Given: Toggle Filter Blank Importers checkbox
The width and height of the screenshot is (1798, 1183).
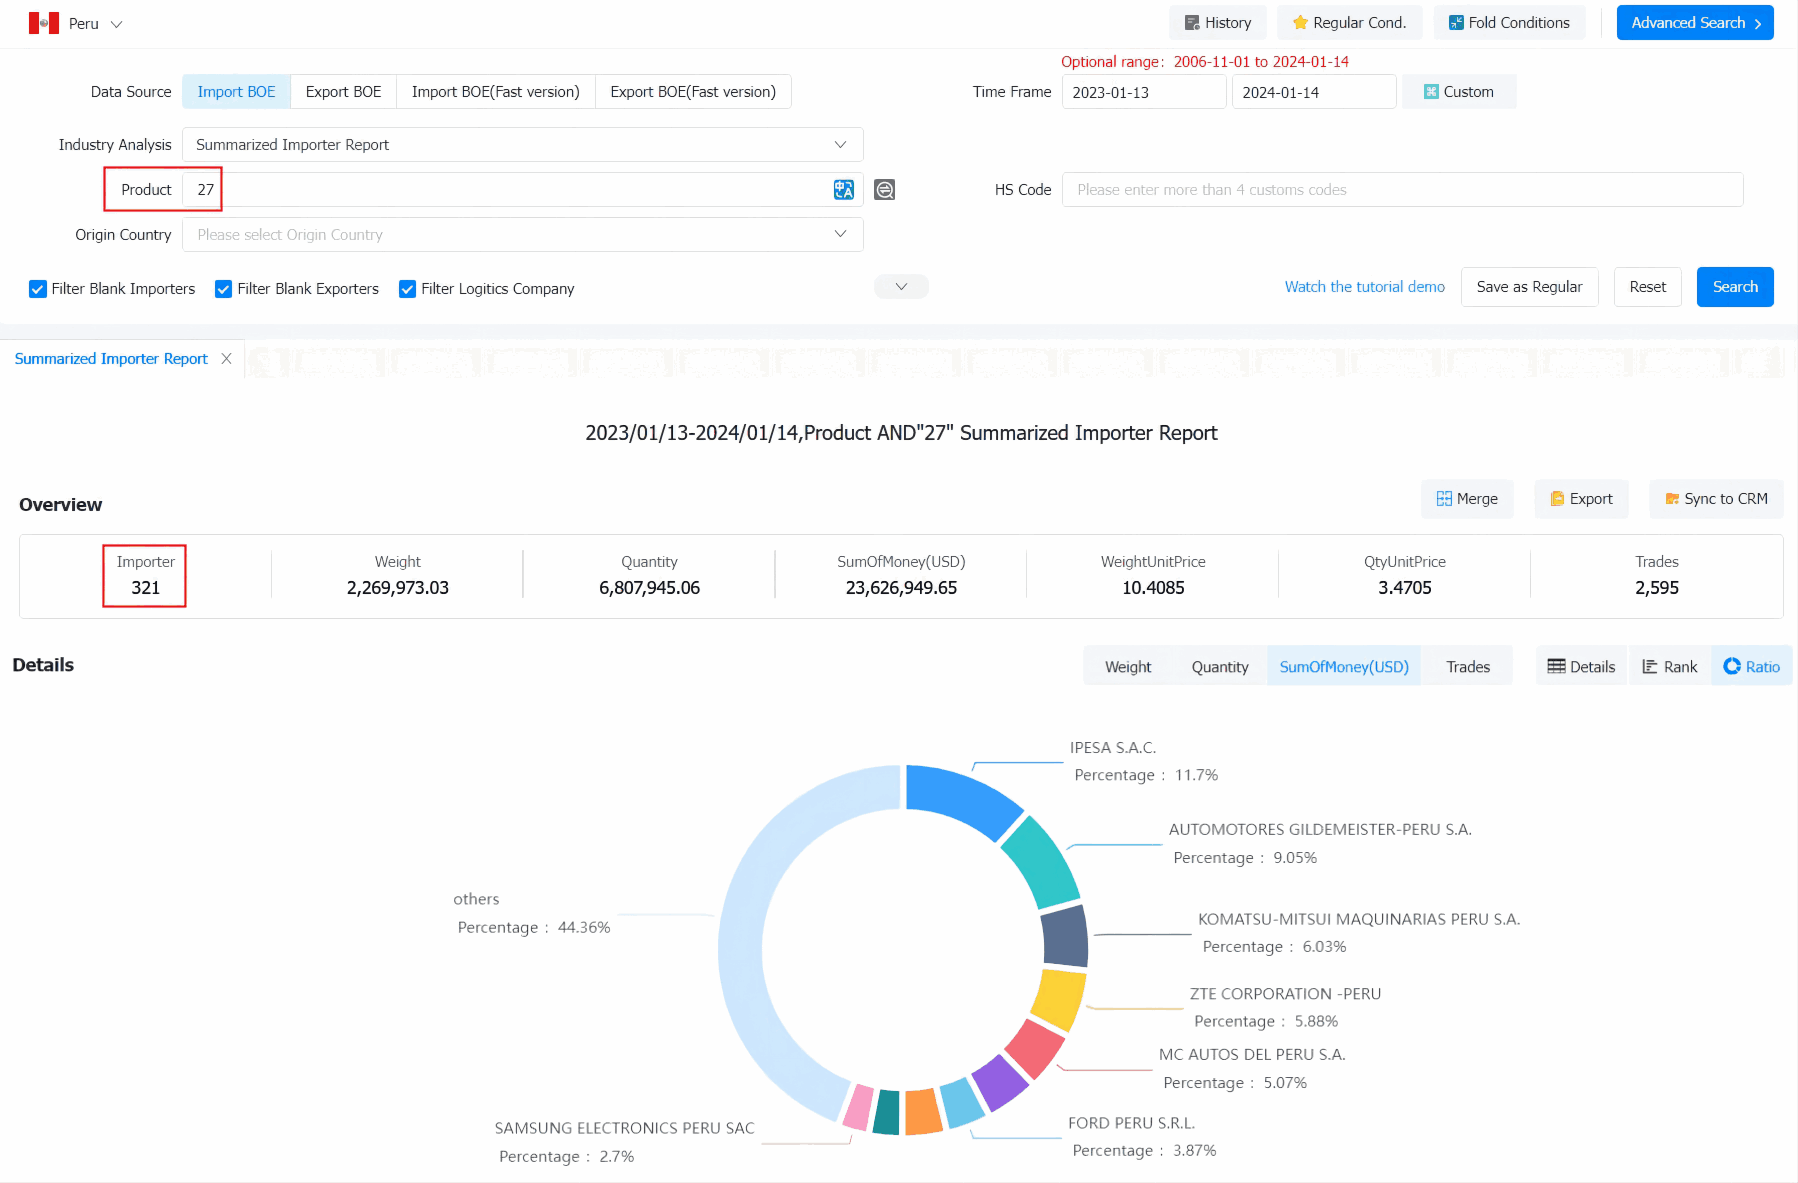Looking at the screenshot, I should pyautogui.click(x=38, y=289).
